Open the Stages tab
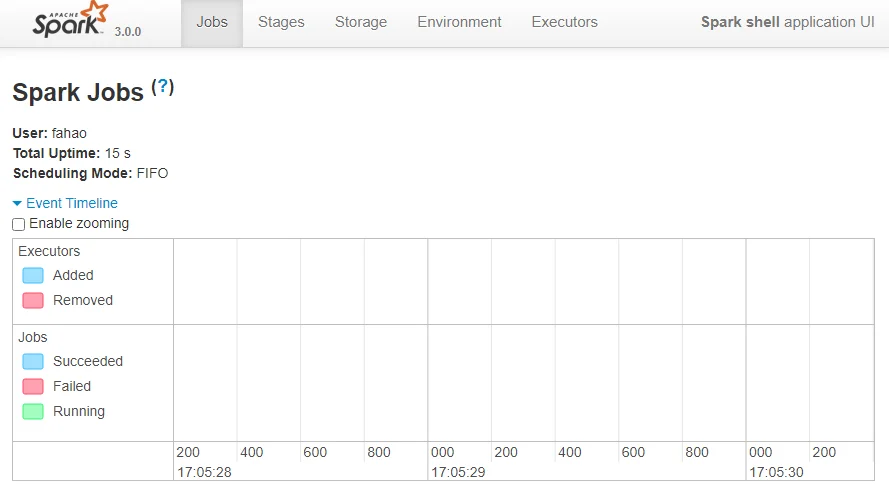 [x=281, y=22]
